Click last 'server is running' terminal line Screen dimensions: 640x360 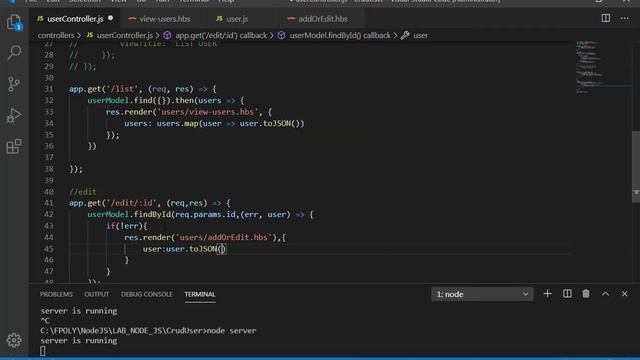pyautogui.click(x=79, y=340)
